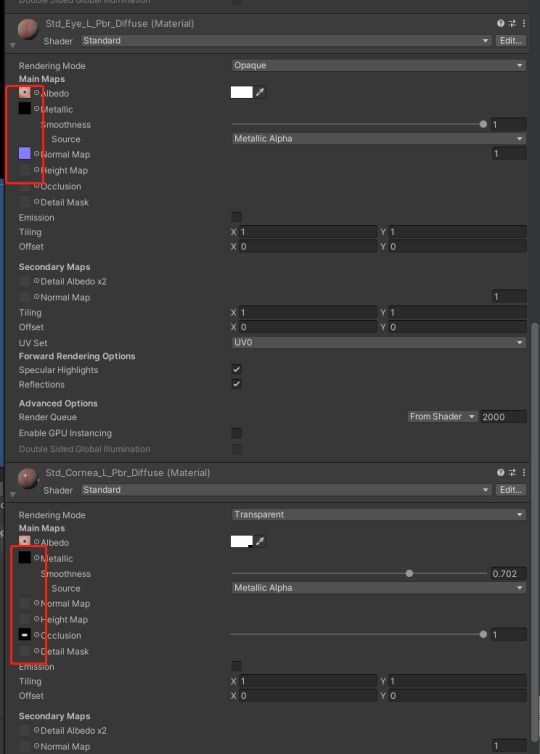
Task: Open Render Queue From Shader dropdown
Action: click(443, 416)
